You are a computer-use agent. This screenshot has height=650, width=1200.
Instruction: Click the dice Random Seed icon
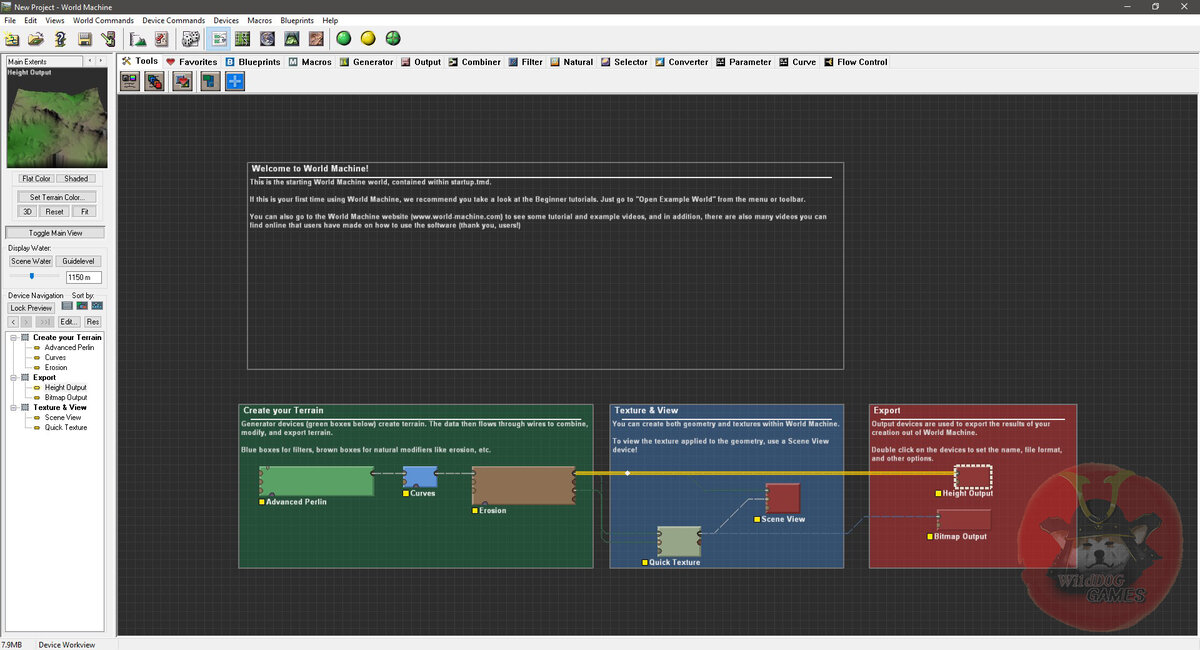coord(190,39)
